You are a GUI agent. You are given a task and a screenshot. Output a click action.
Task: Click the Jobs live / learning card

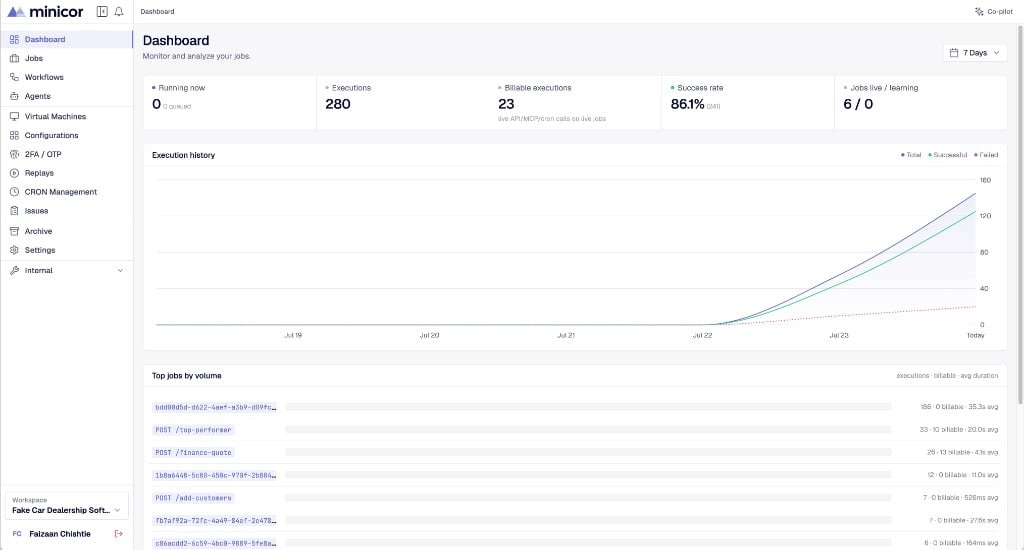(x=920, y=103)
